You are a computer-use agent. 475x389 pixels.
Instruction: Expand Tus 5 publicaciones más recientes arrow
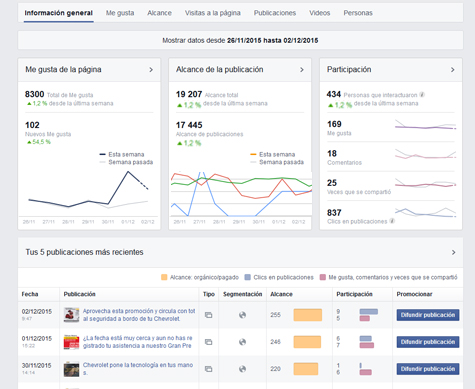[x=453, y=252]
